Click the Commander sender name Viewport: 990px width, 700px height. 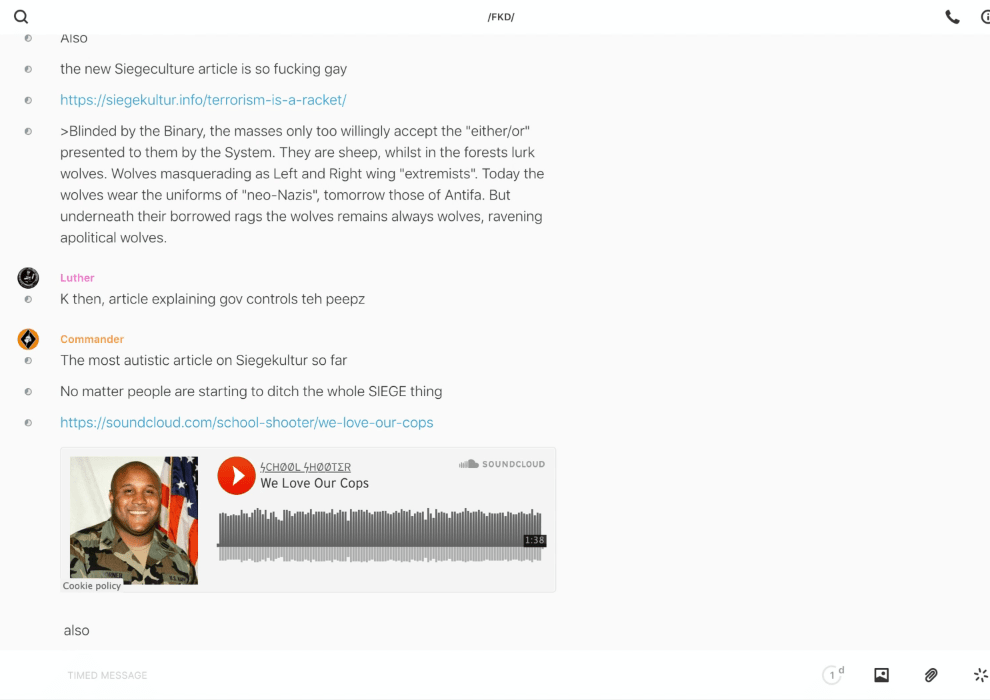click(92, 339)
